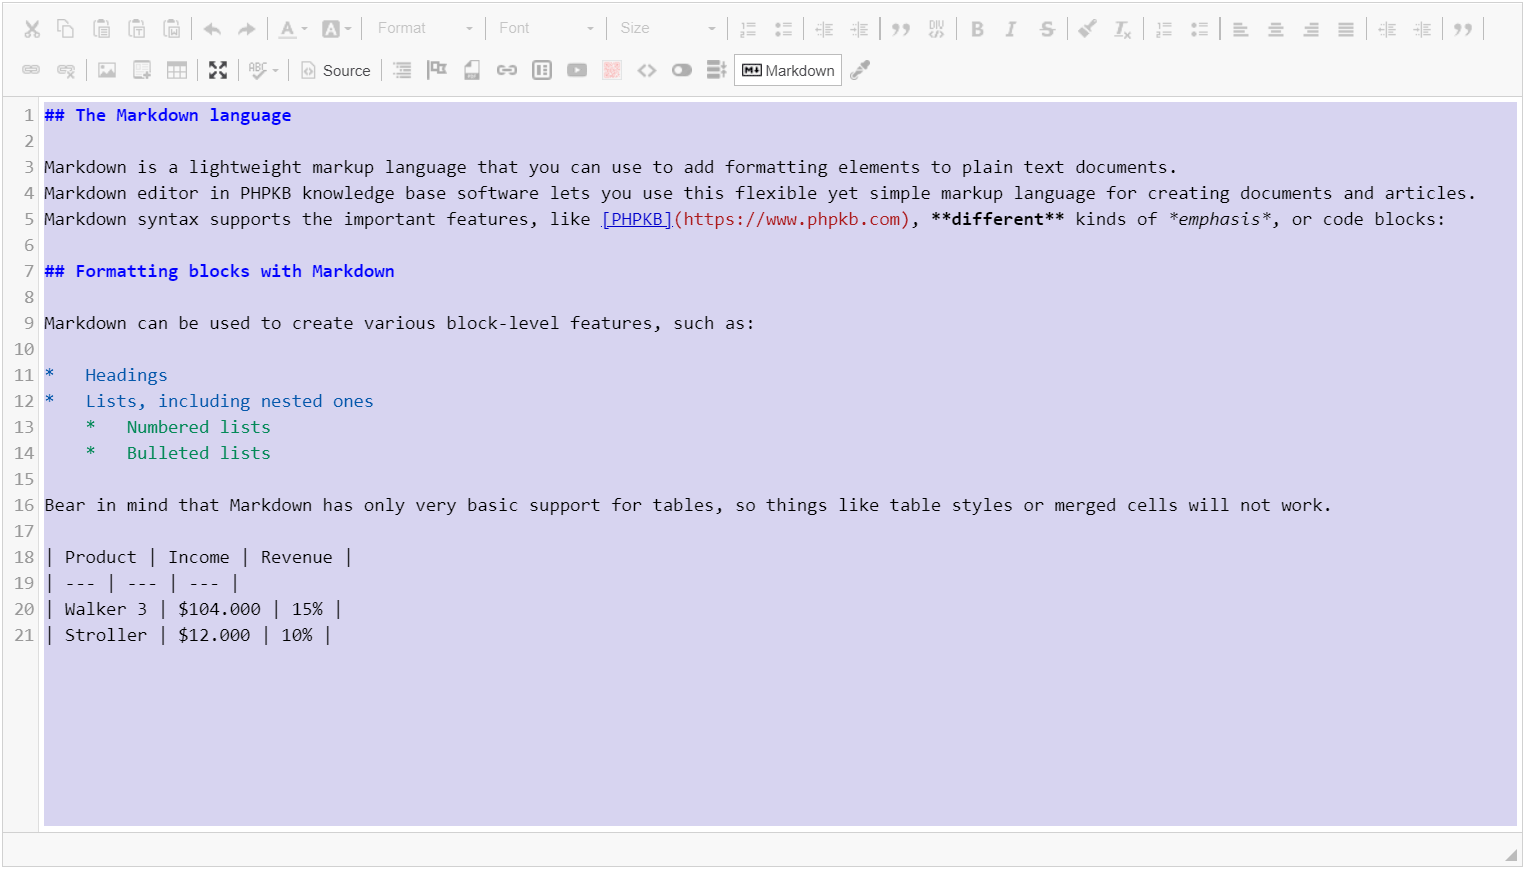The image size is (1525, 869).
Task: Click line number 16 in gutter
Action: tap(24, 505)
